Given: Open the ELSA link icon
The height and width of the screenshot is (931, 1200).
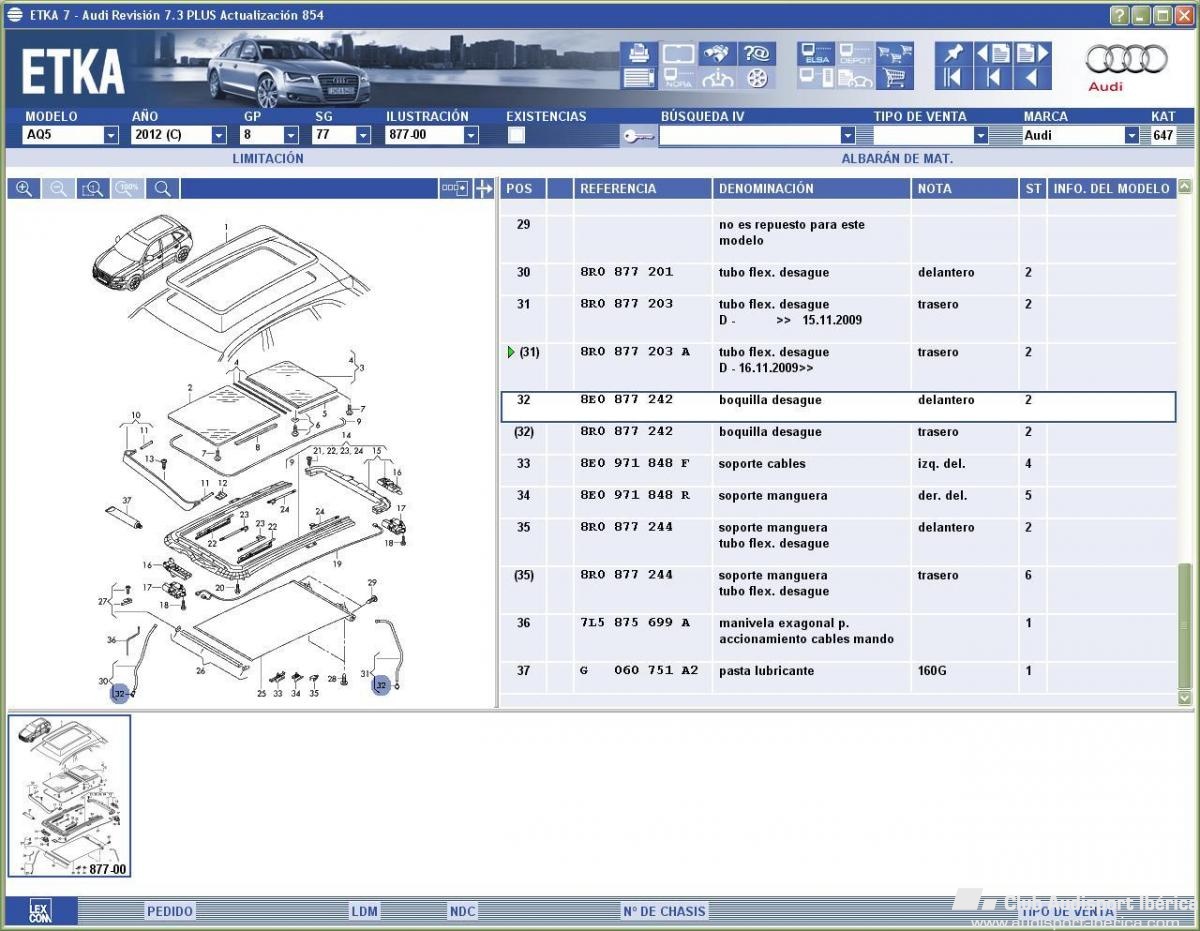Looking at the screenshot, I should [816, 53].
